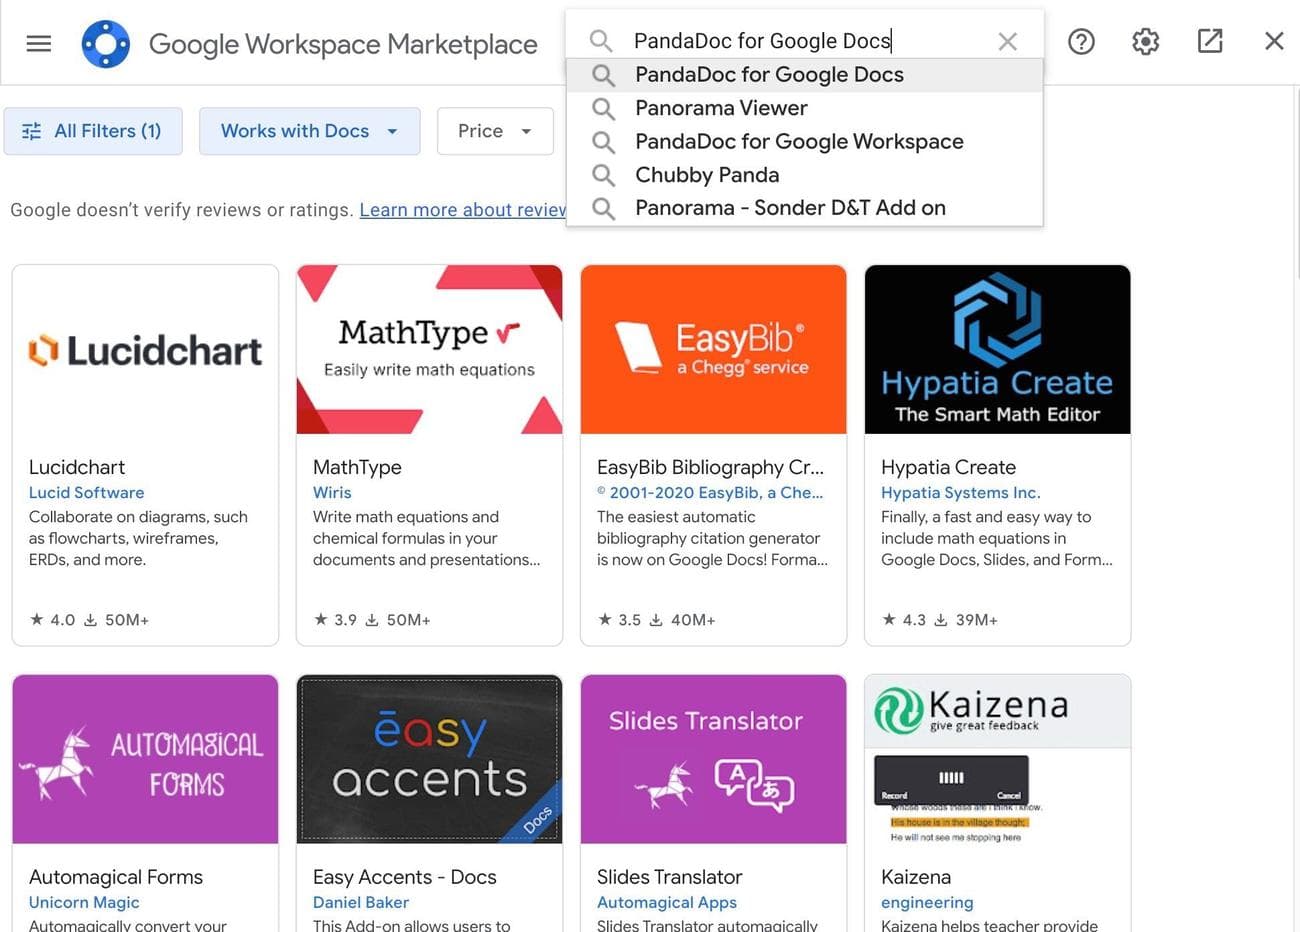The height and width of the screenshot is (932, 1300).
Task: Click the search magnifier icon in the search box
Action: [600, 41]
